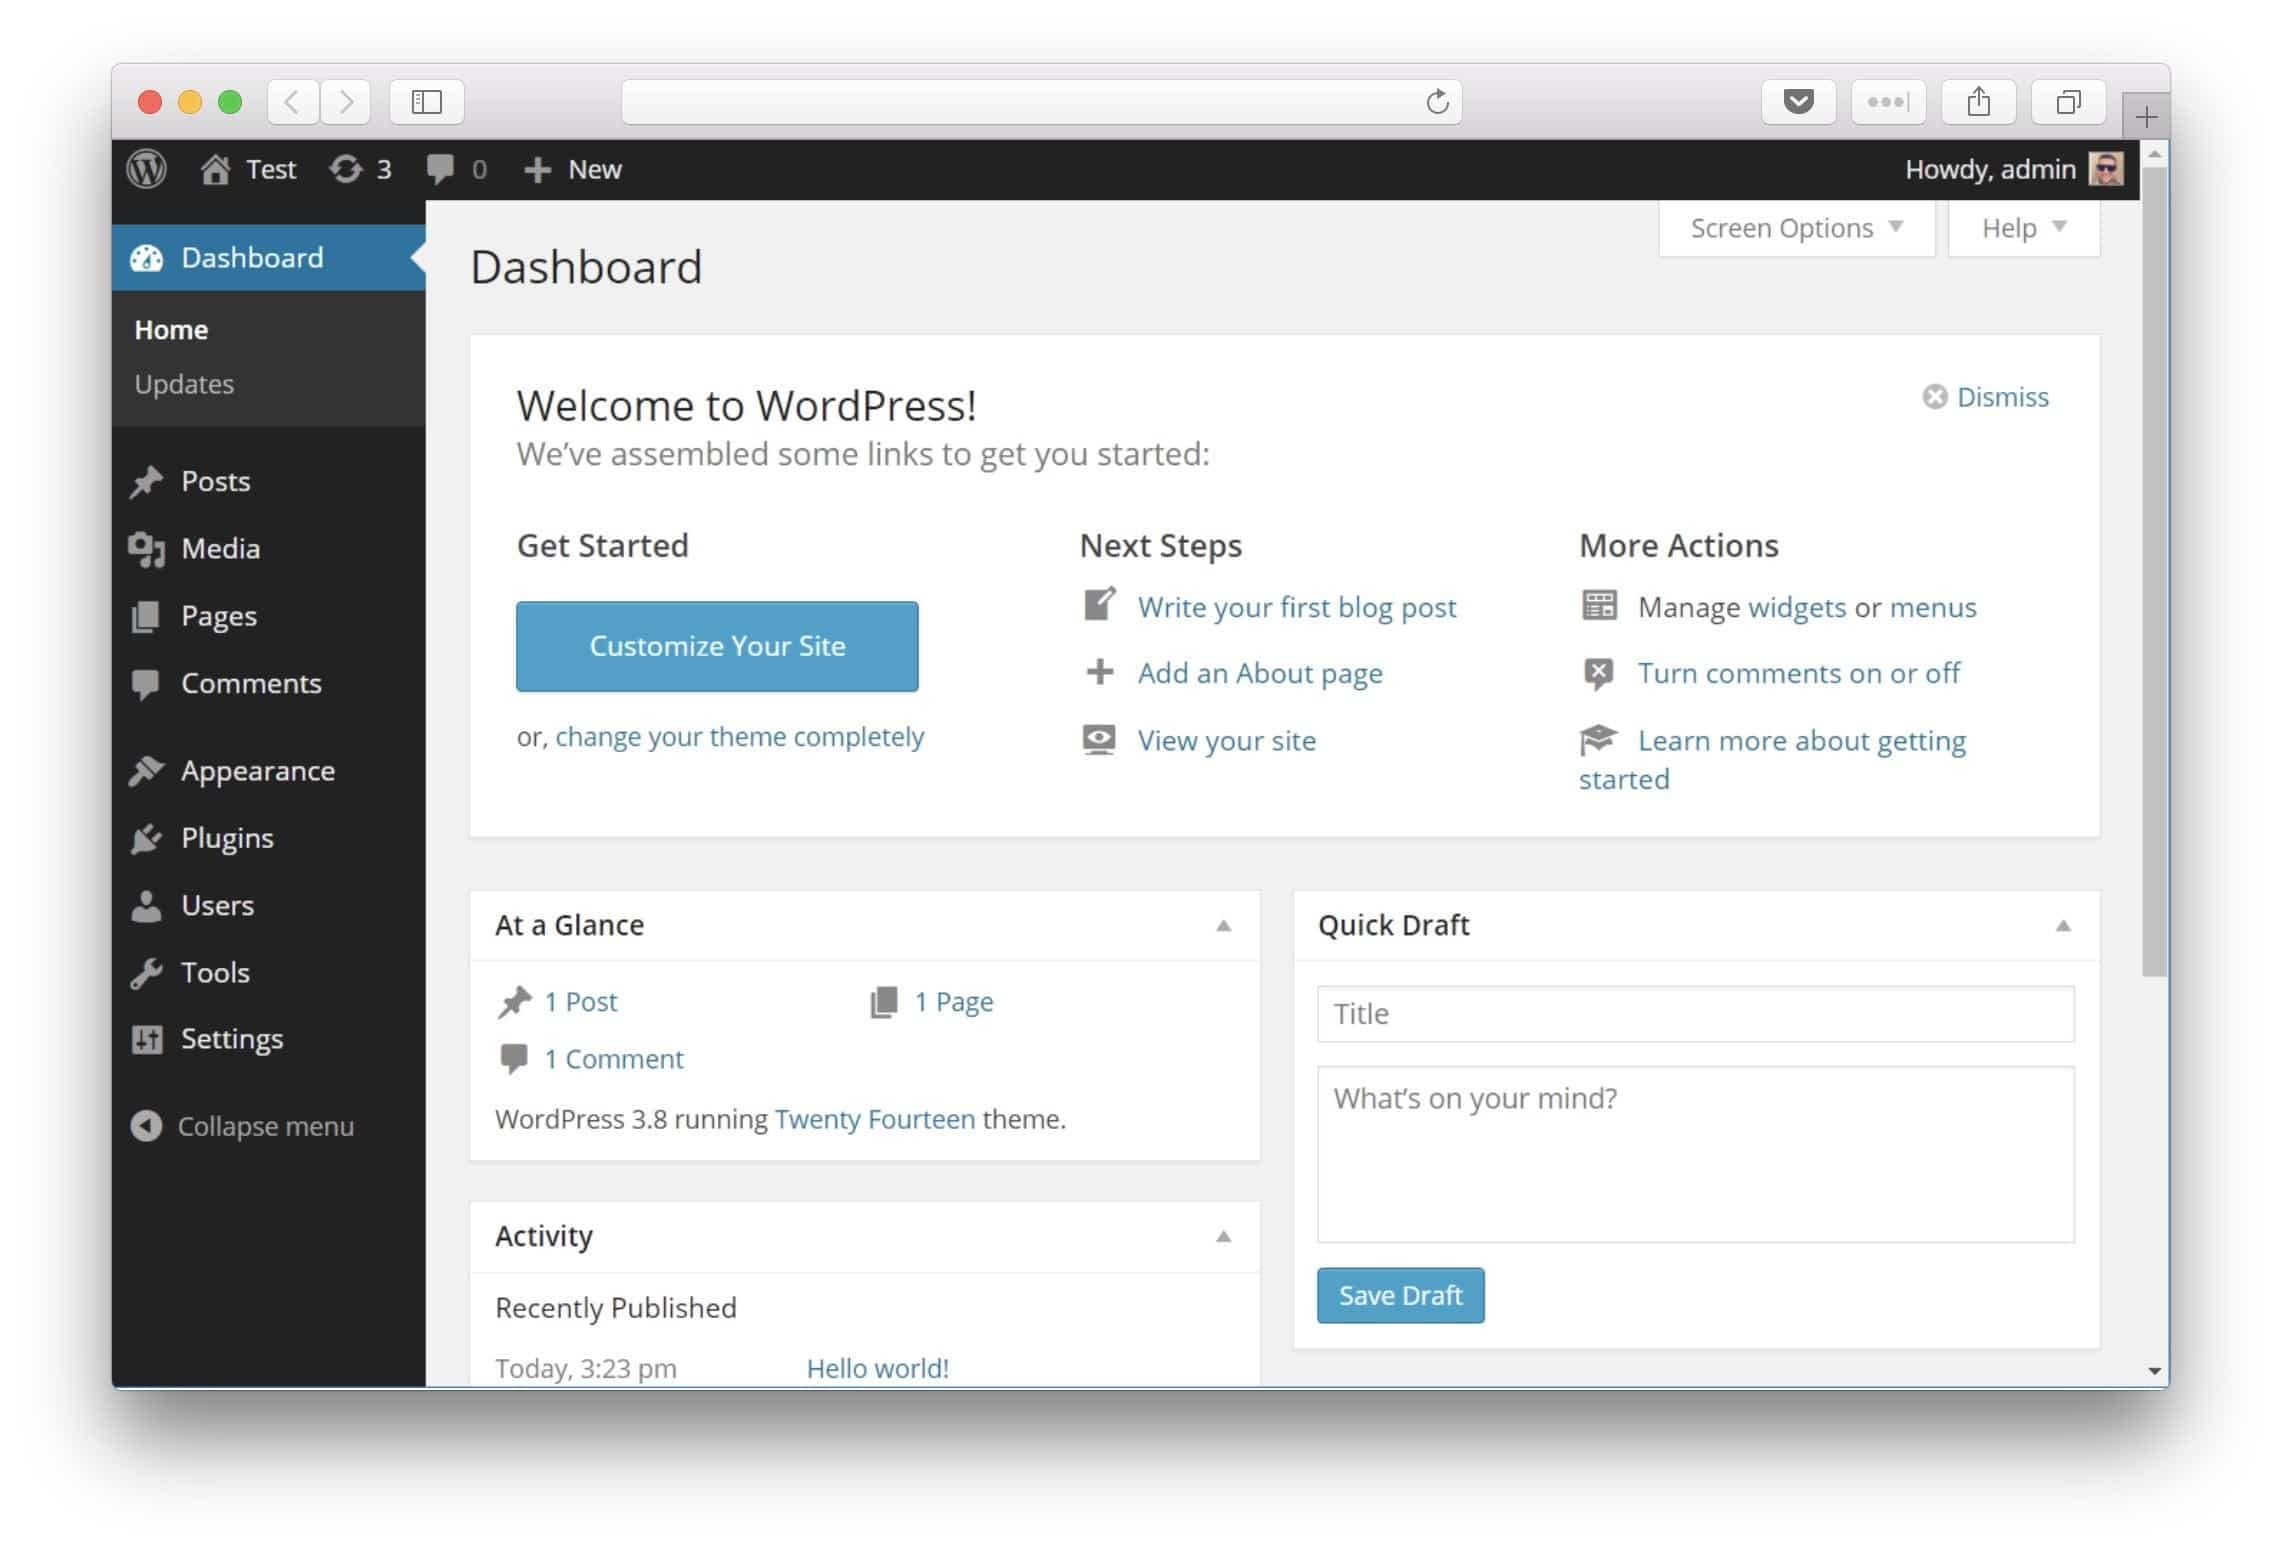Collapse the At a Glance widget
The width and height of the screenshot is (2282, 1550).
coord(1223,926)
